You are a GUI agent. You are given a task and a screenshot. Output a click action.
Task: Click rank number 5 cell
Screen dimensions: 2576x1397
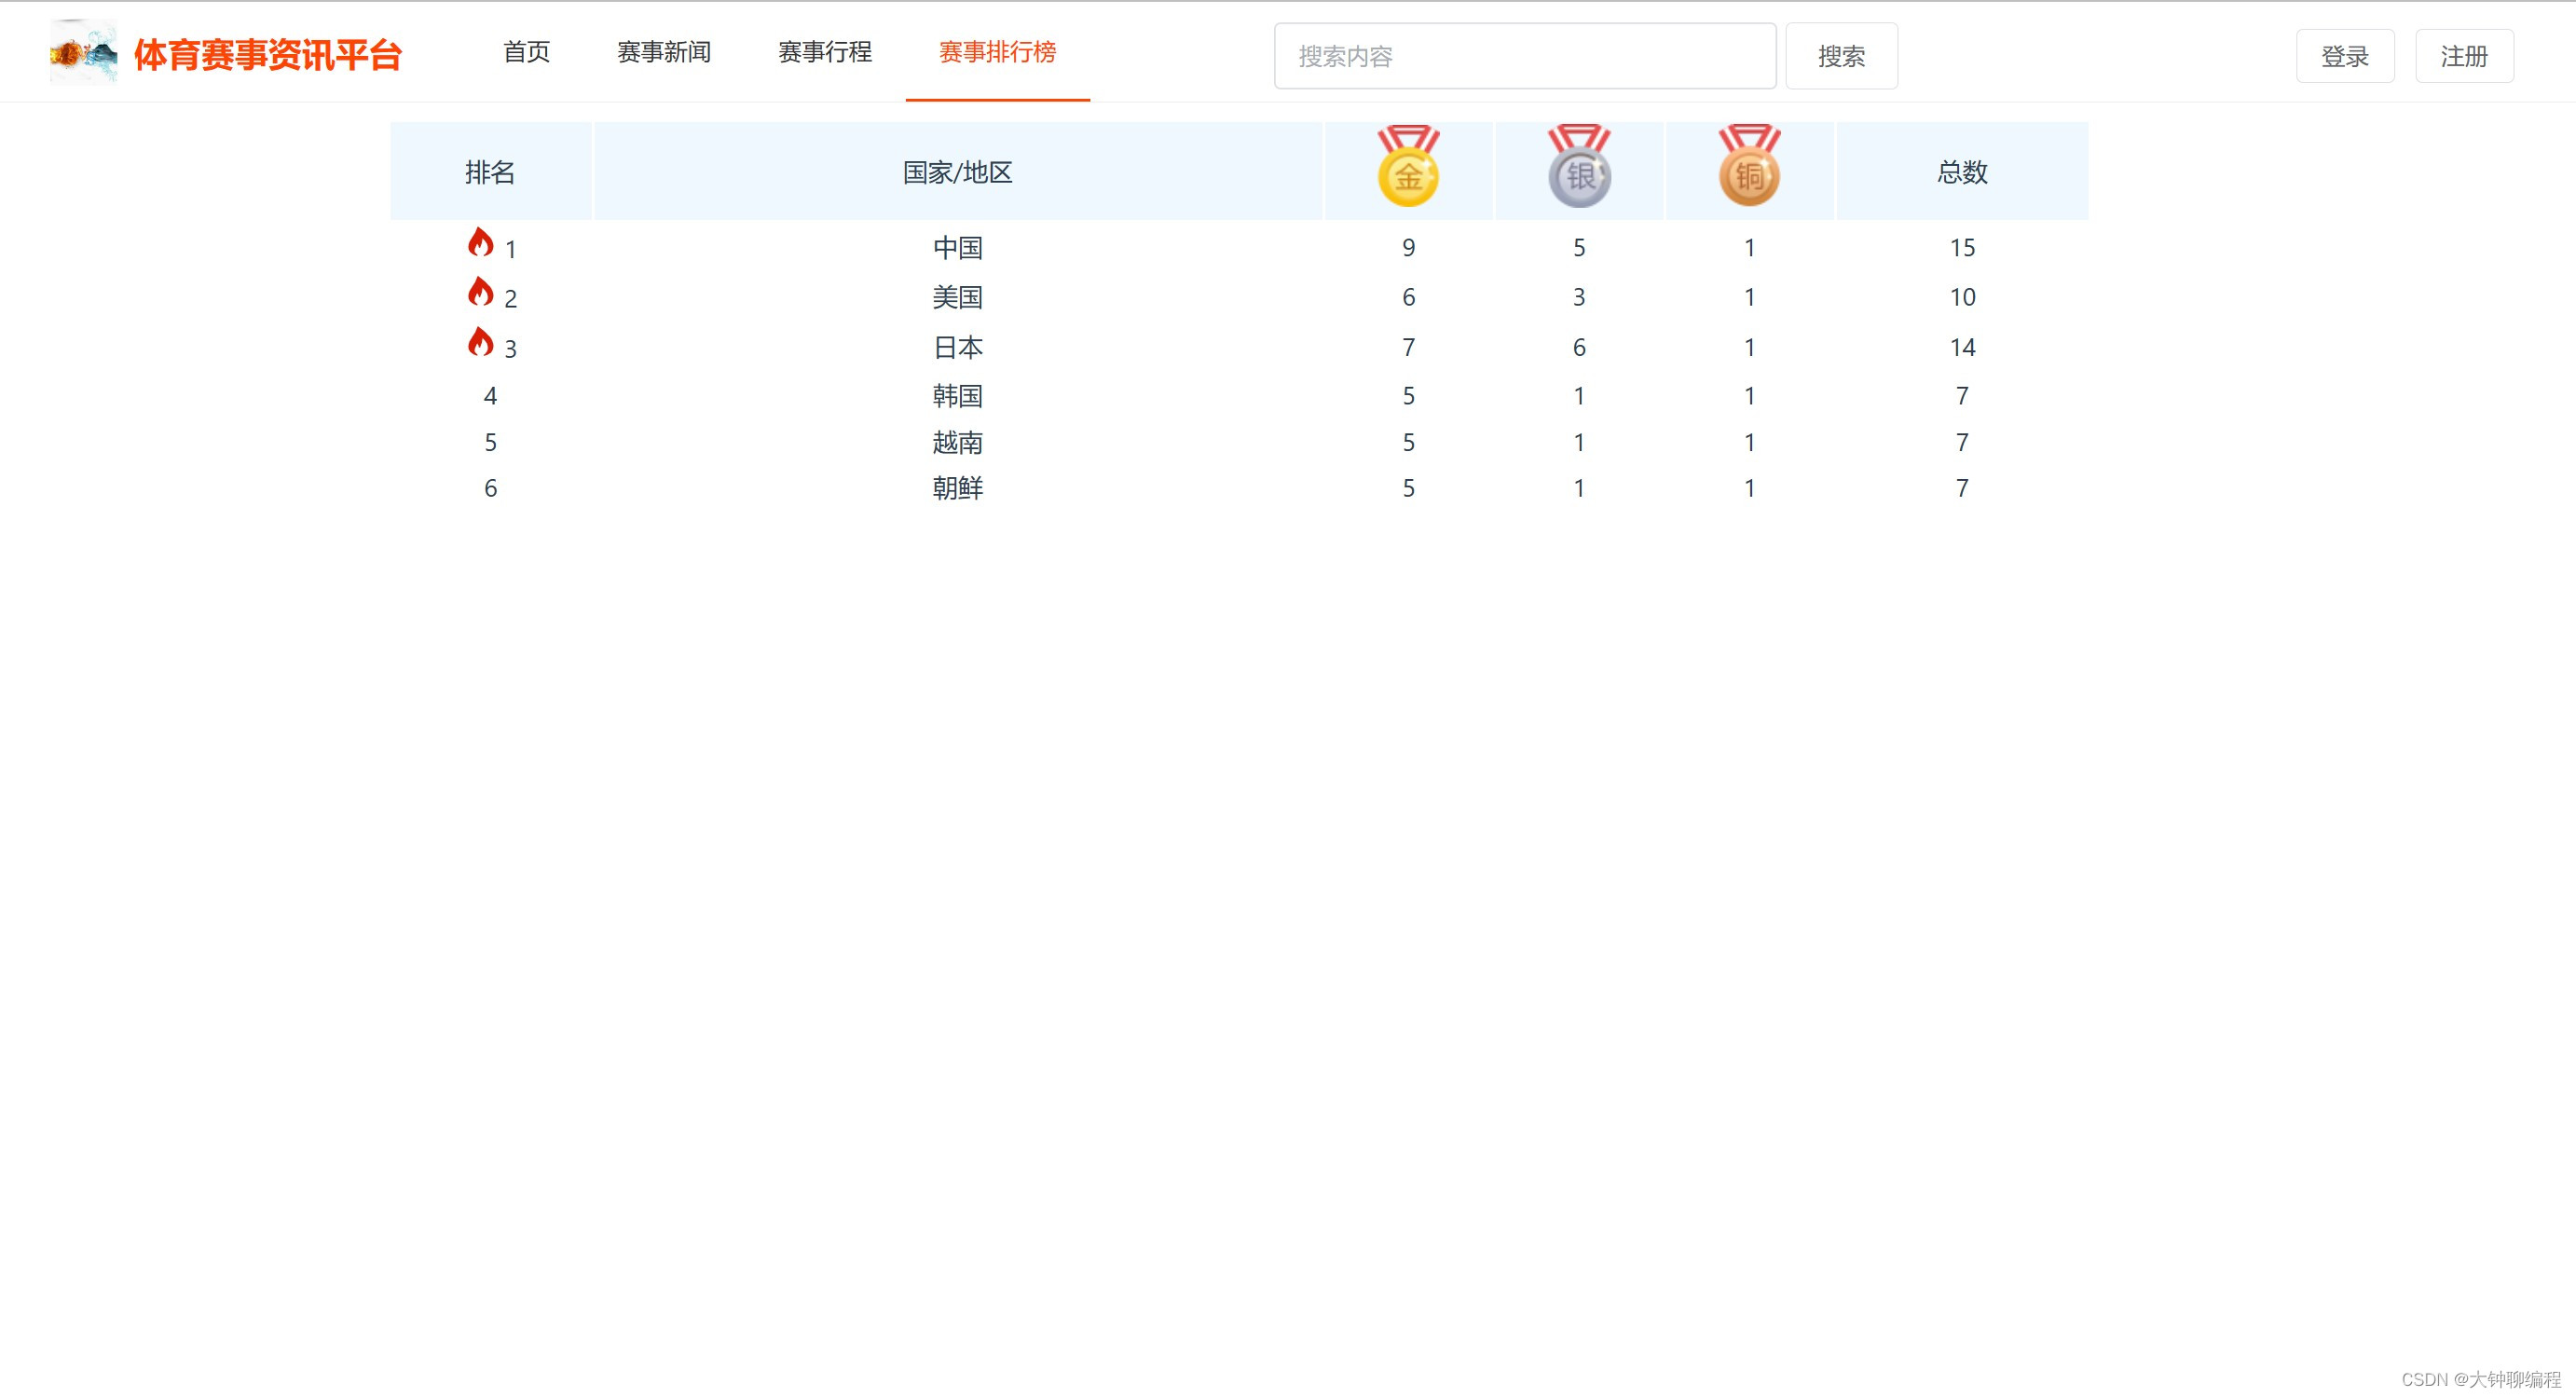[490, 442]
